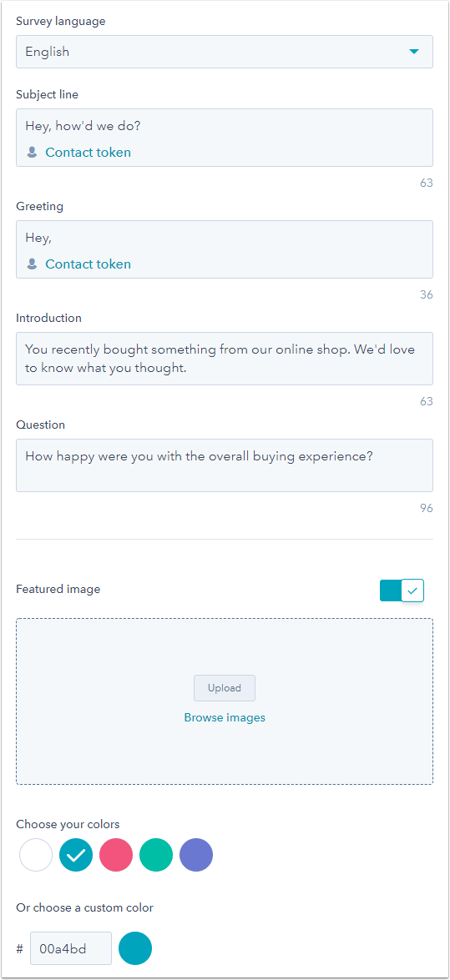Choose the pink color swatch
450x980 pixels.
[116, 855]
